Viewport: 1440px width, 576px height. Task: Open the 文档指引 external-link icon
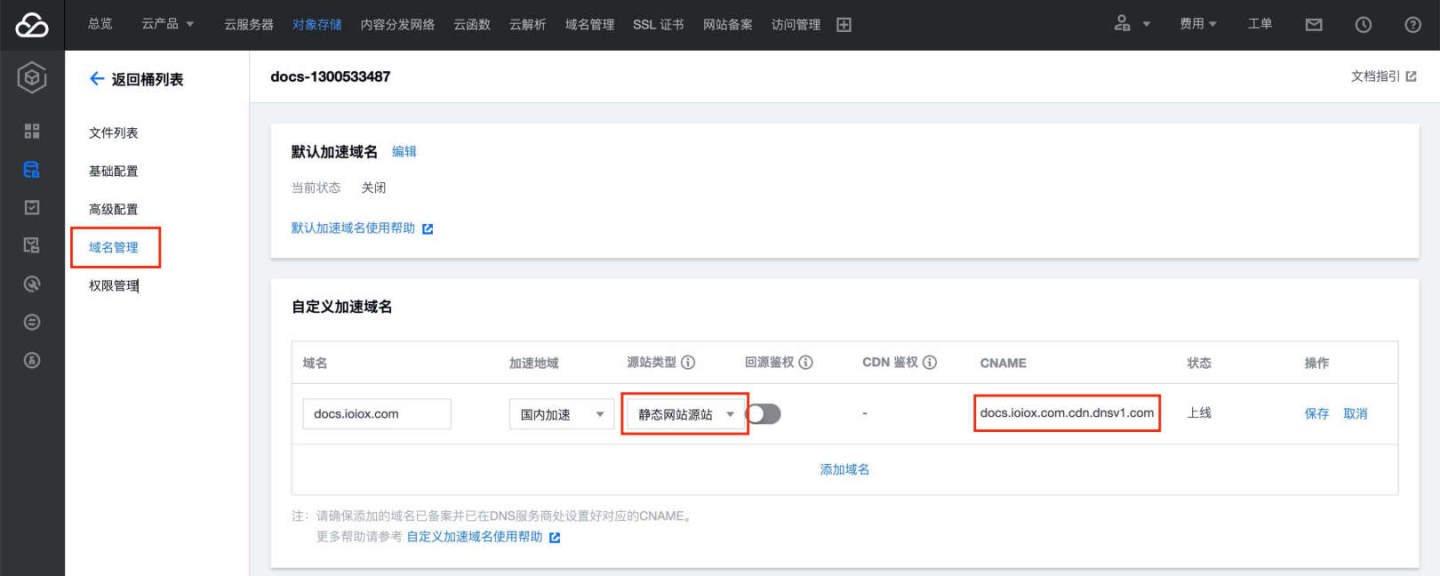(x=1409, y=75)
